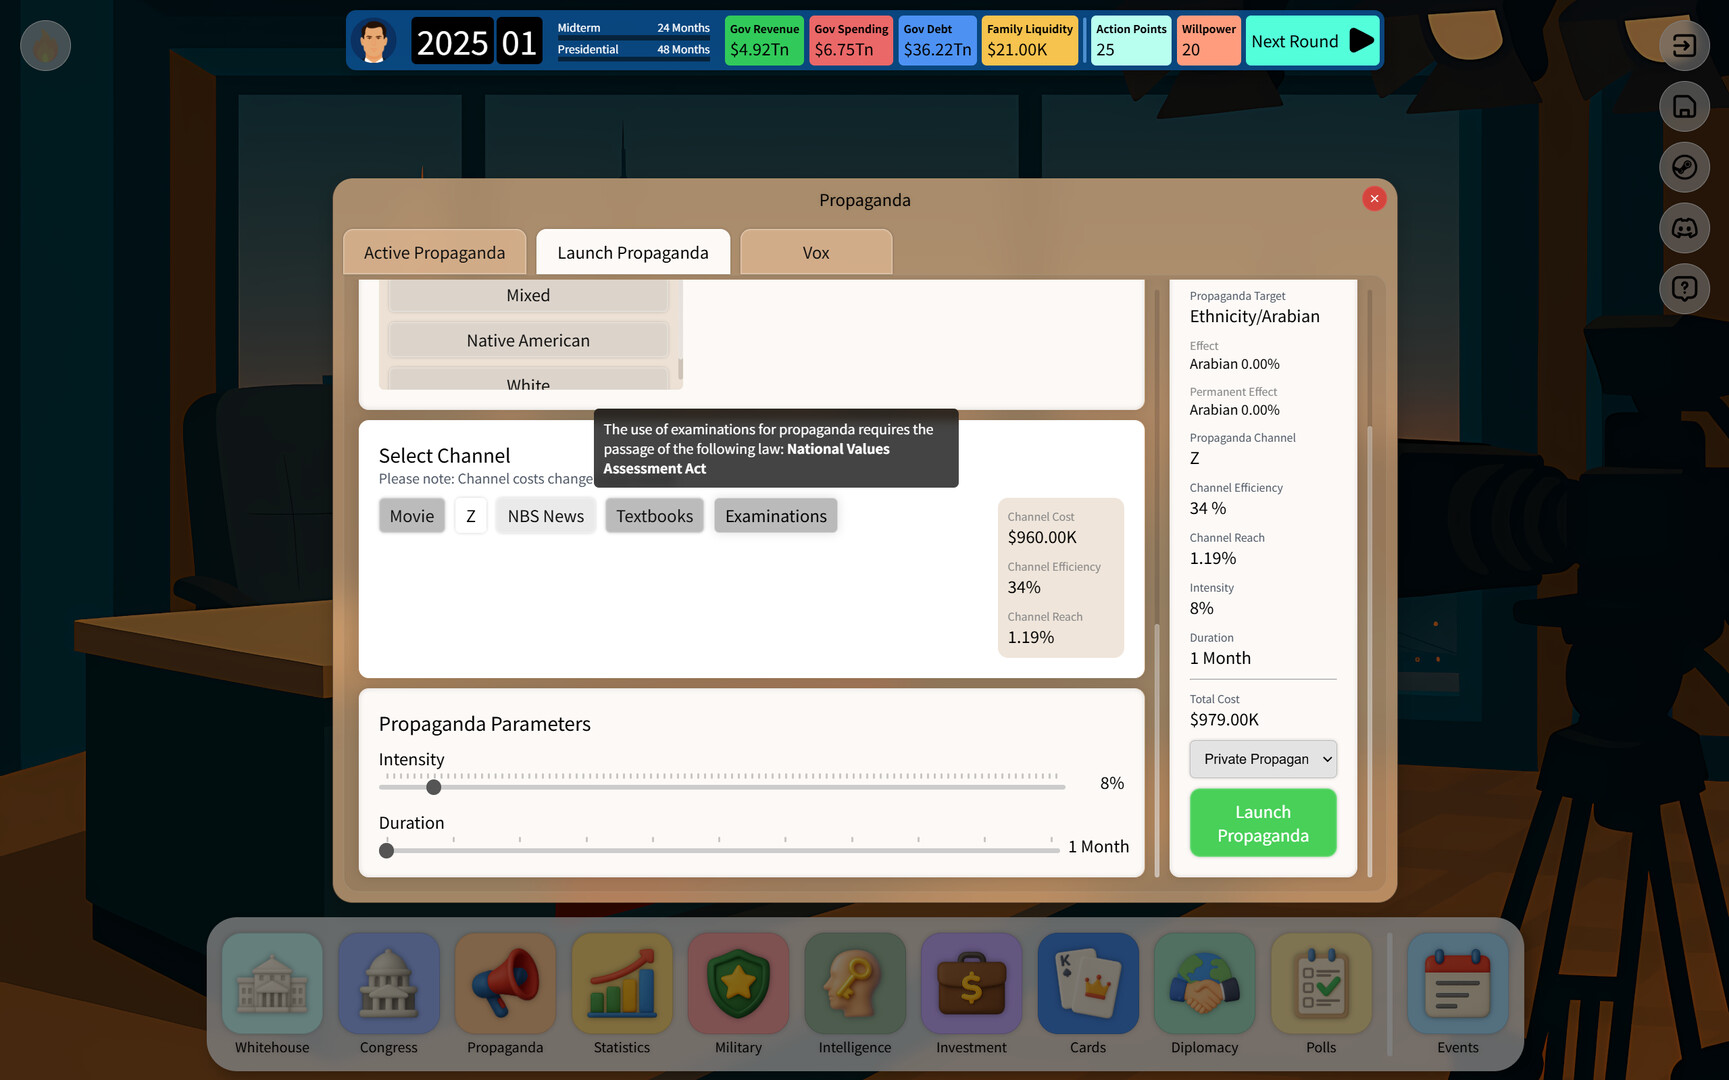
Task: Click the ethnicity list scrollbar
Action: pyautogui.click(x=680, y=368)
